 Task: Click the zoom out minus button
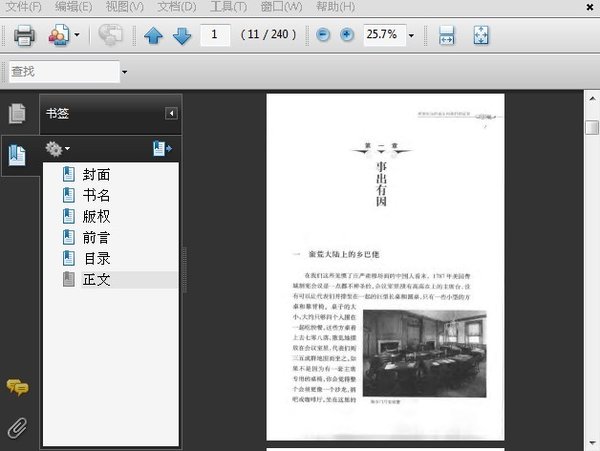click(x=323, y=35)
